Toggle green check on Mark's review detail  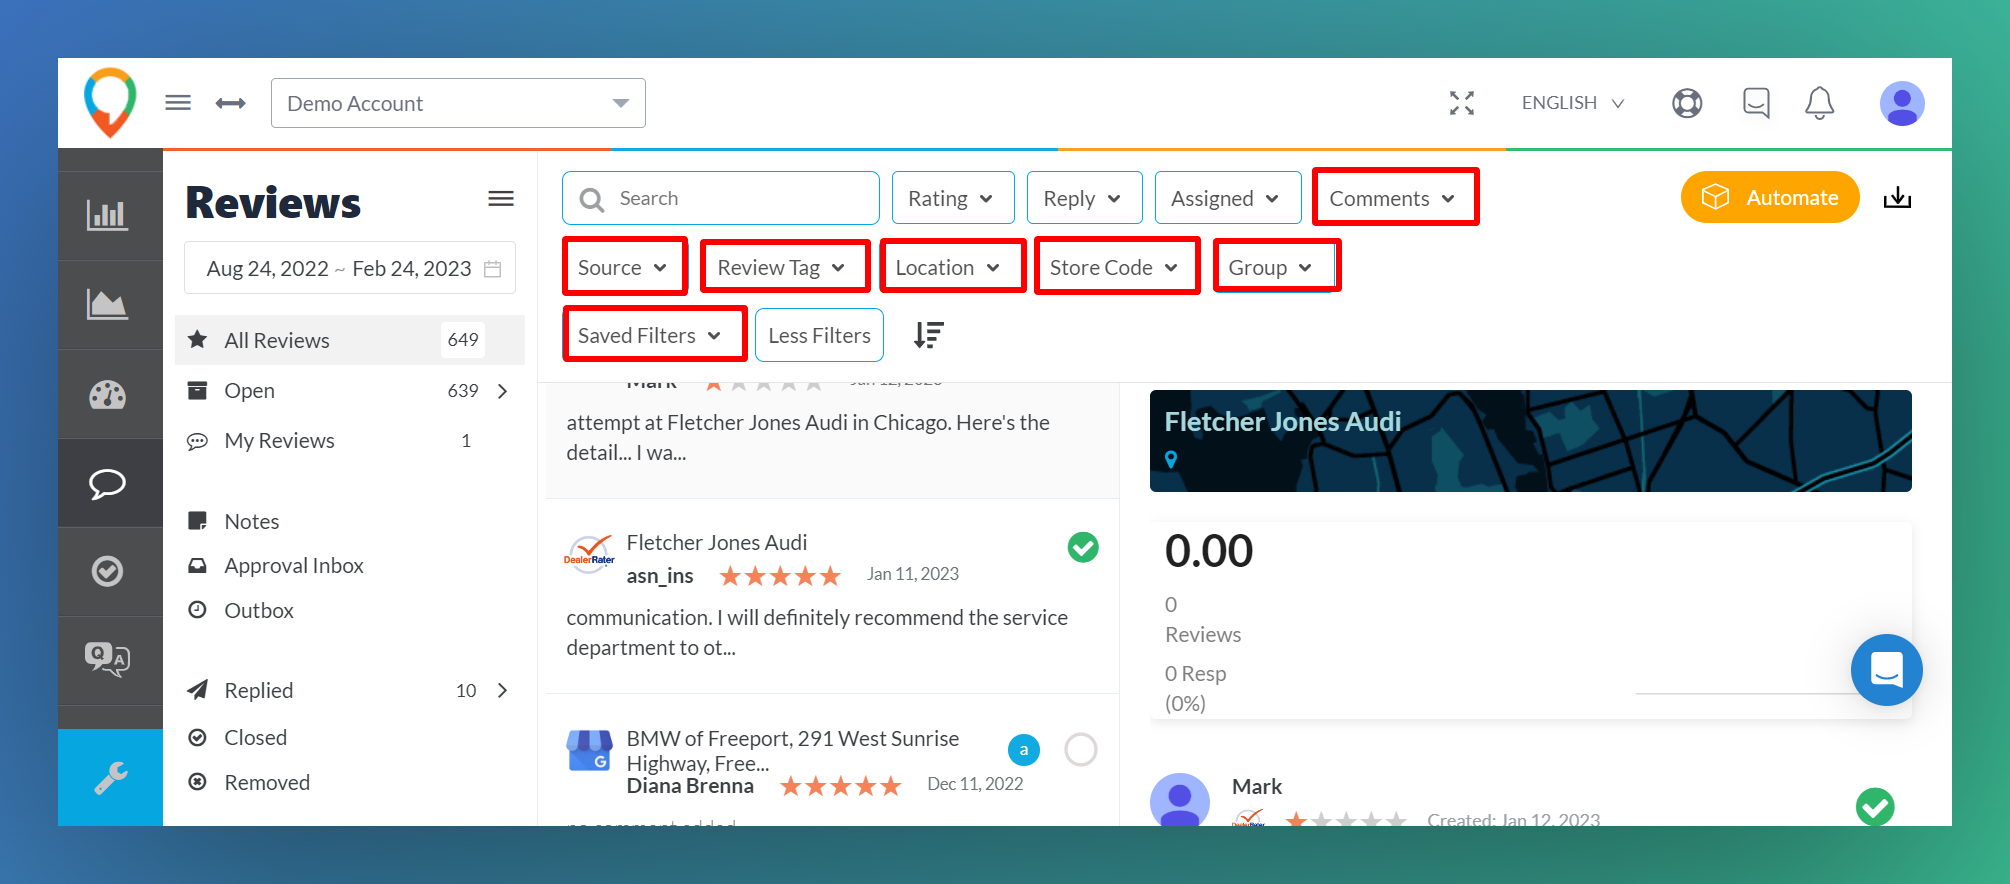pos(1875,807)
